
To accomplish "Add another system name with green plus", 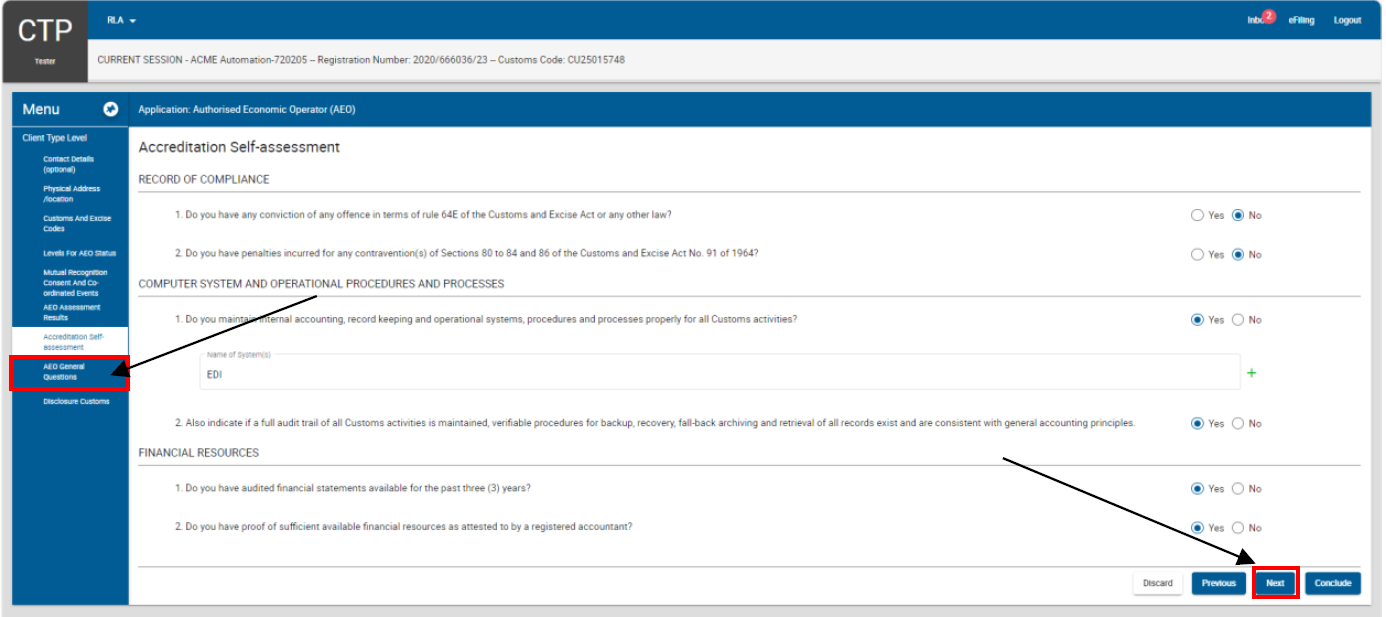I will (1251, 373).
